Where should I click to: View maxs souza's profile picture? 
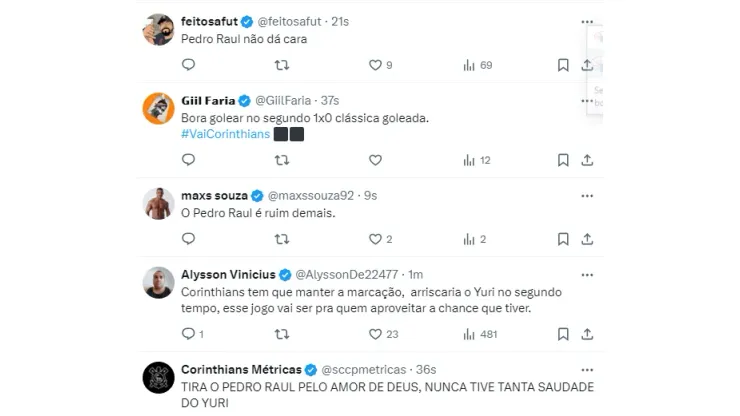tap(159, 204)
